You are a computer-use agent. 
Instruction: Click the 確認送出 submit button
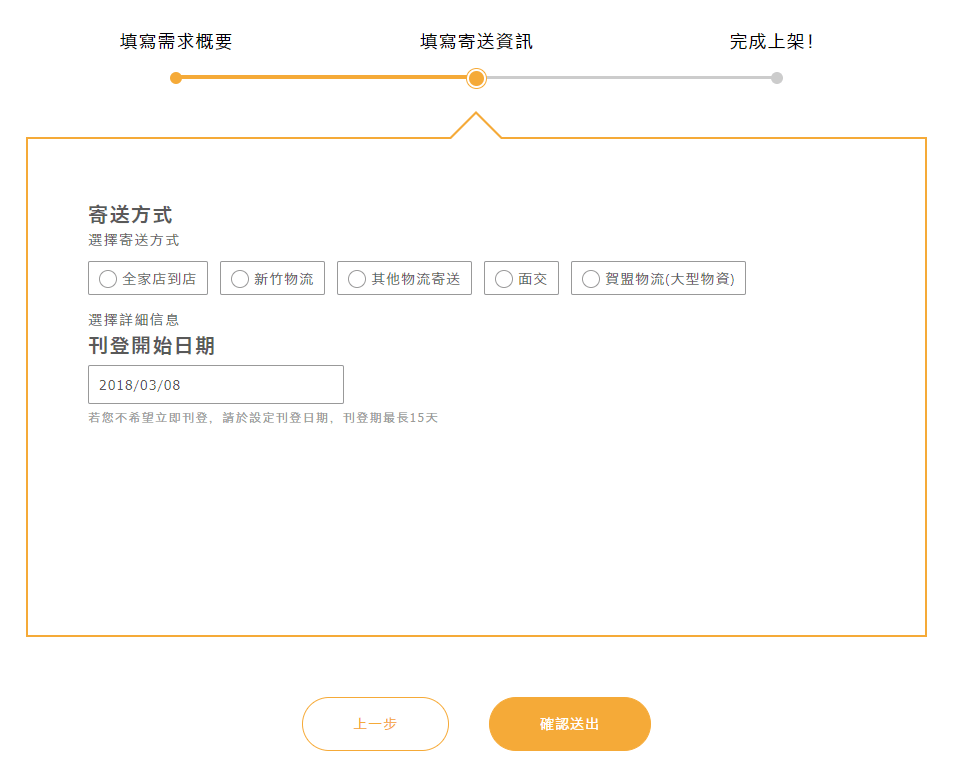[x=570, y=723]
